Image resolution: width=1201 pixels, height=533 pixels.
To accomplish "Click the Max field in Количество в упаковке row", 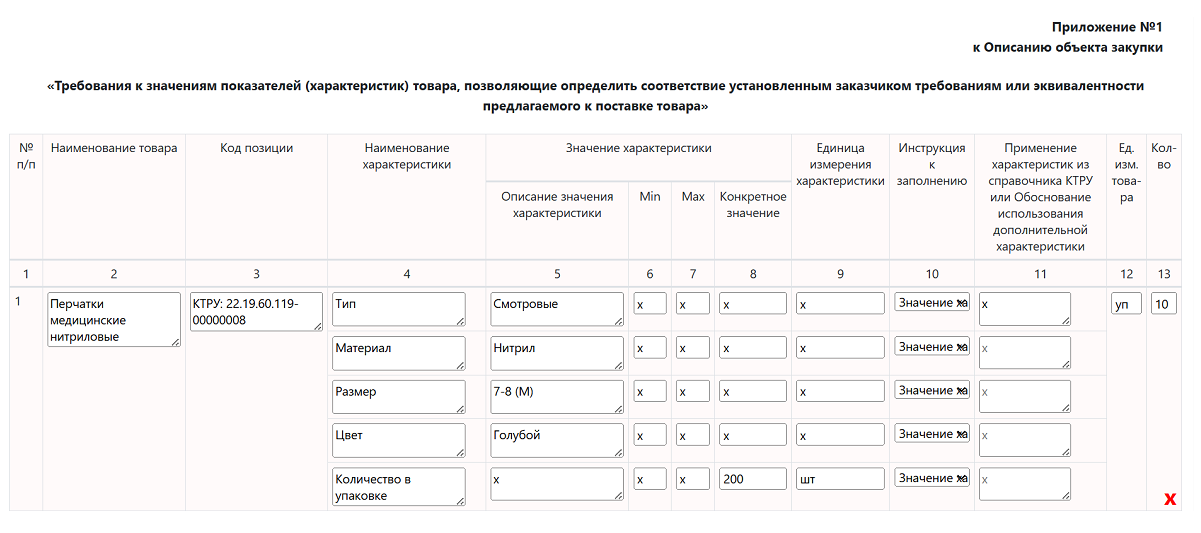I will tap(692, 478).
